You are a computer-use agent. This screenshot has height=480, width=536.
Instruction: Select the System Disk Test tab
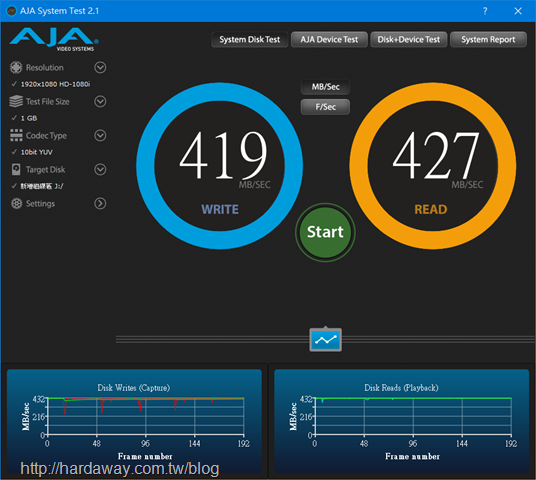point(250,40)
